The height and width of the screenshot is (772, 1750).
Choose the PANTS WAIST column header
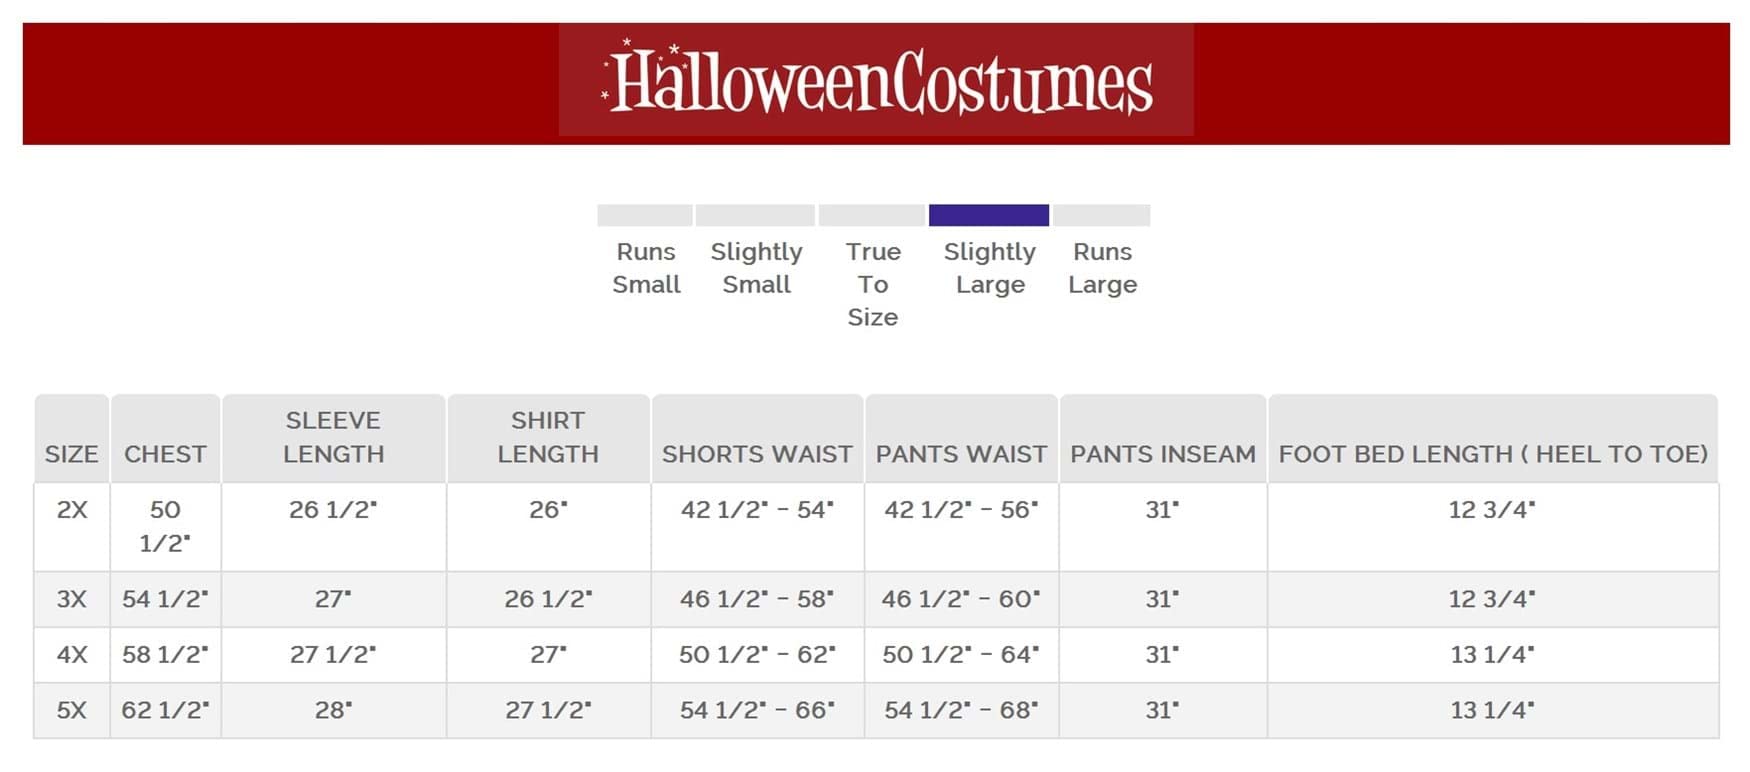(x=961, y=454)
